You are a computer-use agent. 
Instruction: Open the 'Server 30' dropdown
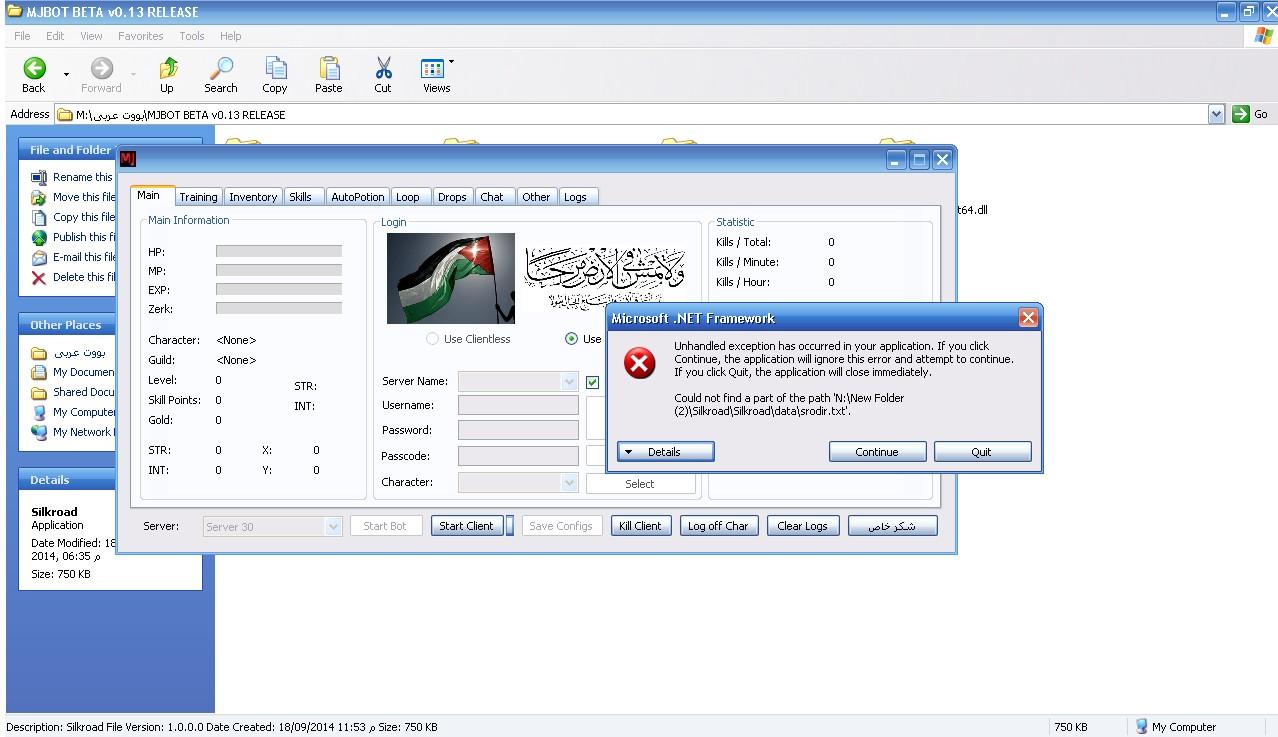[x=333, y=526]
